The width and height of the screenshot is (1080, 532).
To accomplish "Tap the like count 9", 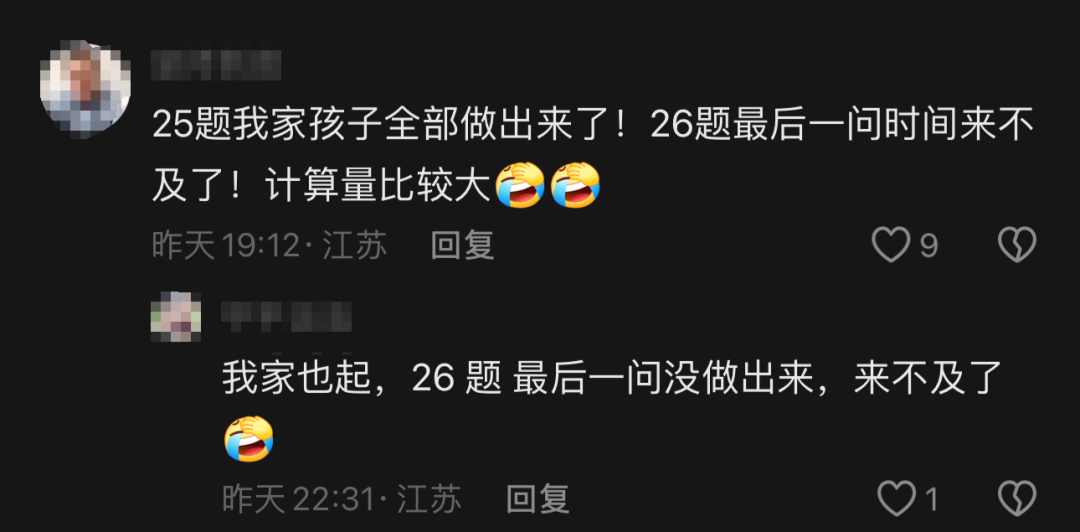I will coord(928,245).
